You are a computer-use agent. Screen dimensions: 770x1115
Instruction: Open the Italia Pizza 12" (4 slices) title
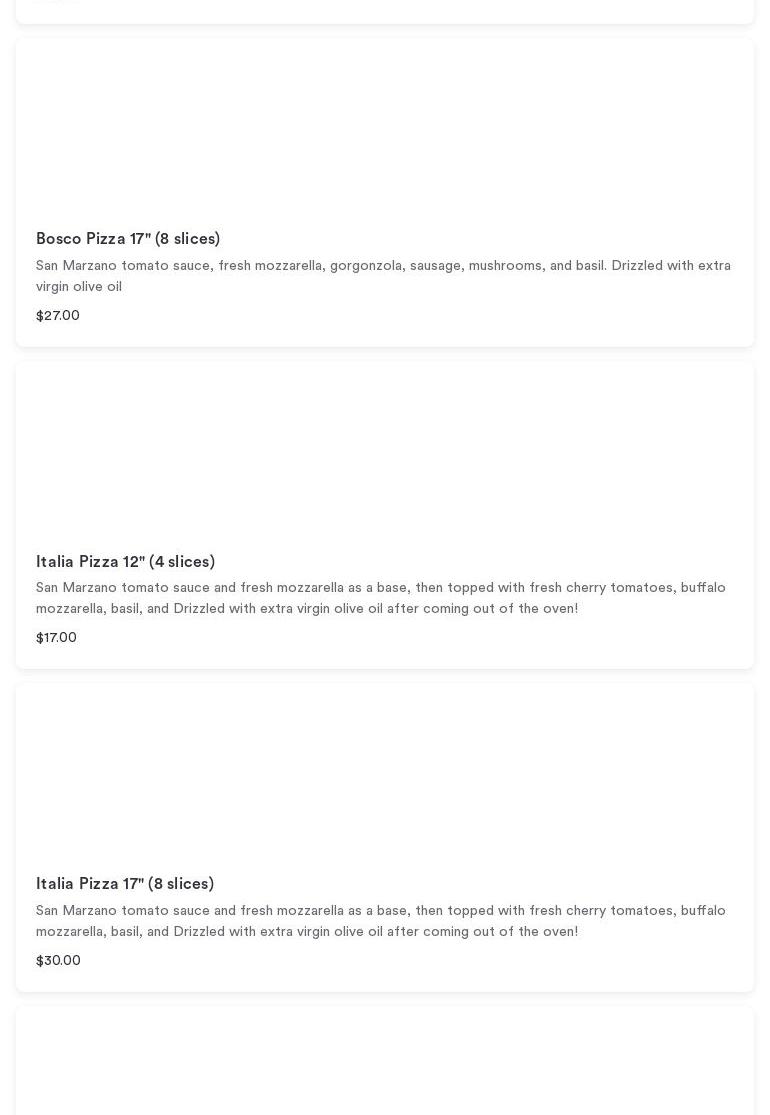(x=125, y=562)
